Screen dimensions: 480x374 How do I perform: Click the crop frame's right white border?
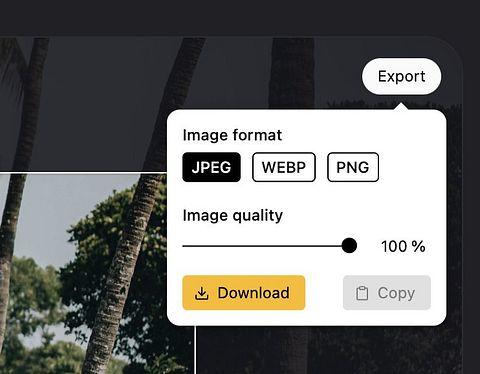click(195, 350)
